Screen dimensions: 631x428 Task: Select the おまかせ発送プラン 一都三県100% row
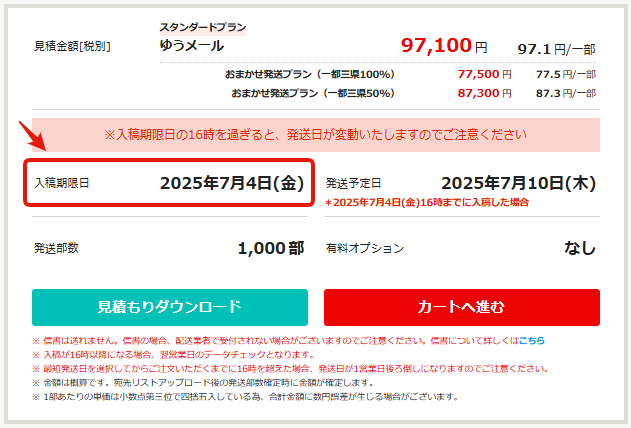click(x=410, y=74)
